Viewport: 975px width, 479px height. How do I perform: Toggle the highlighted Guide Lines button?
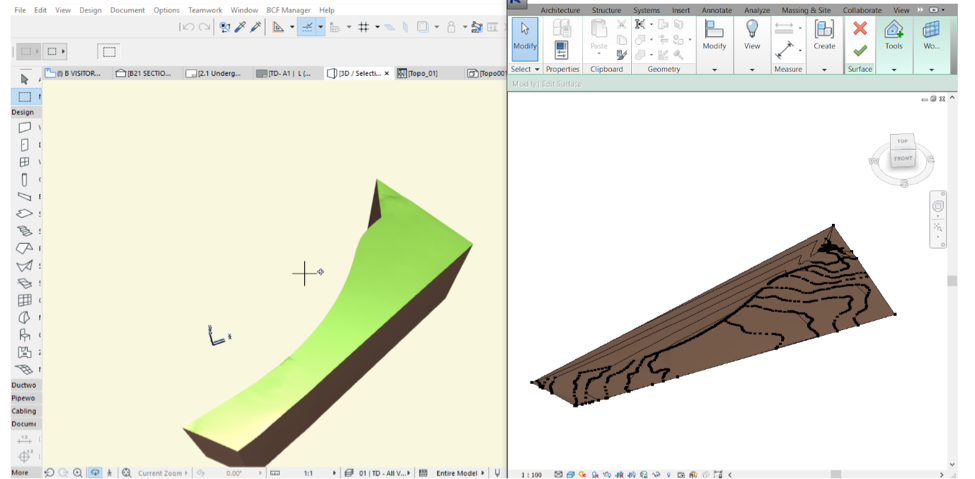pos(306,27)
